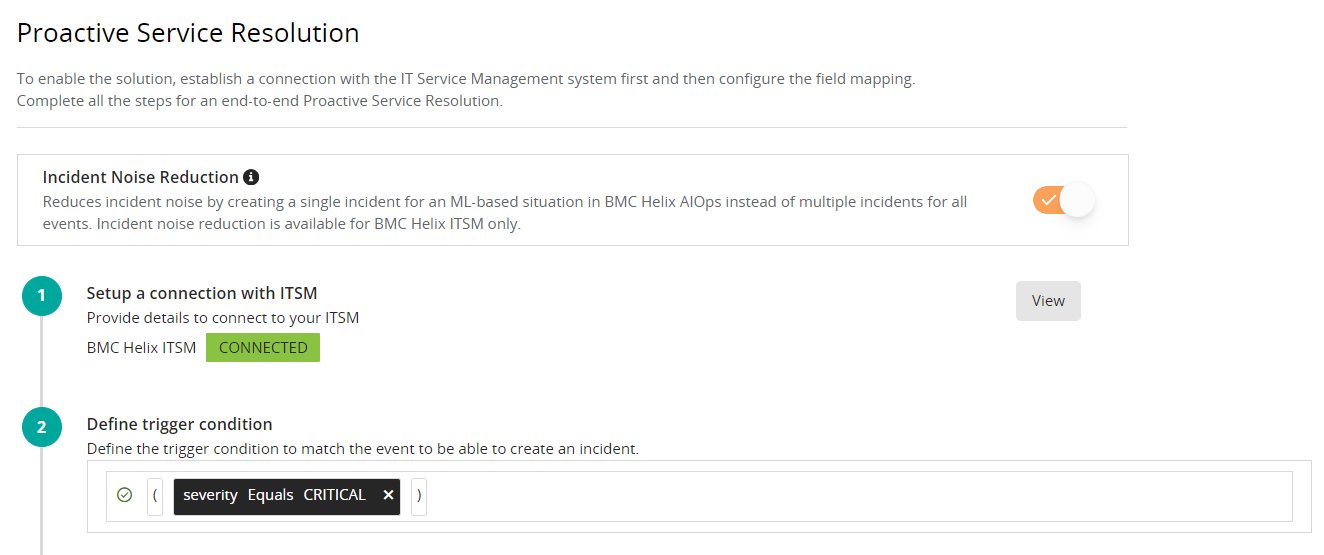The width and height of the screenshot is (1324, 555).
Task: Click the info icon beside Incident Noise Reduction
Action: pos(251,177)
